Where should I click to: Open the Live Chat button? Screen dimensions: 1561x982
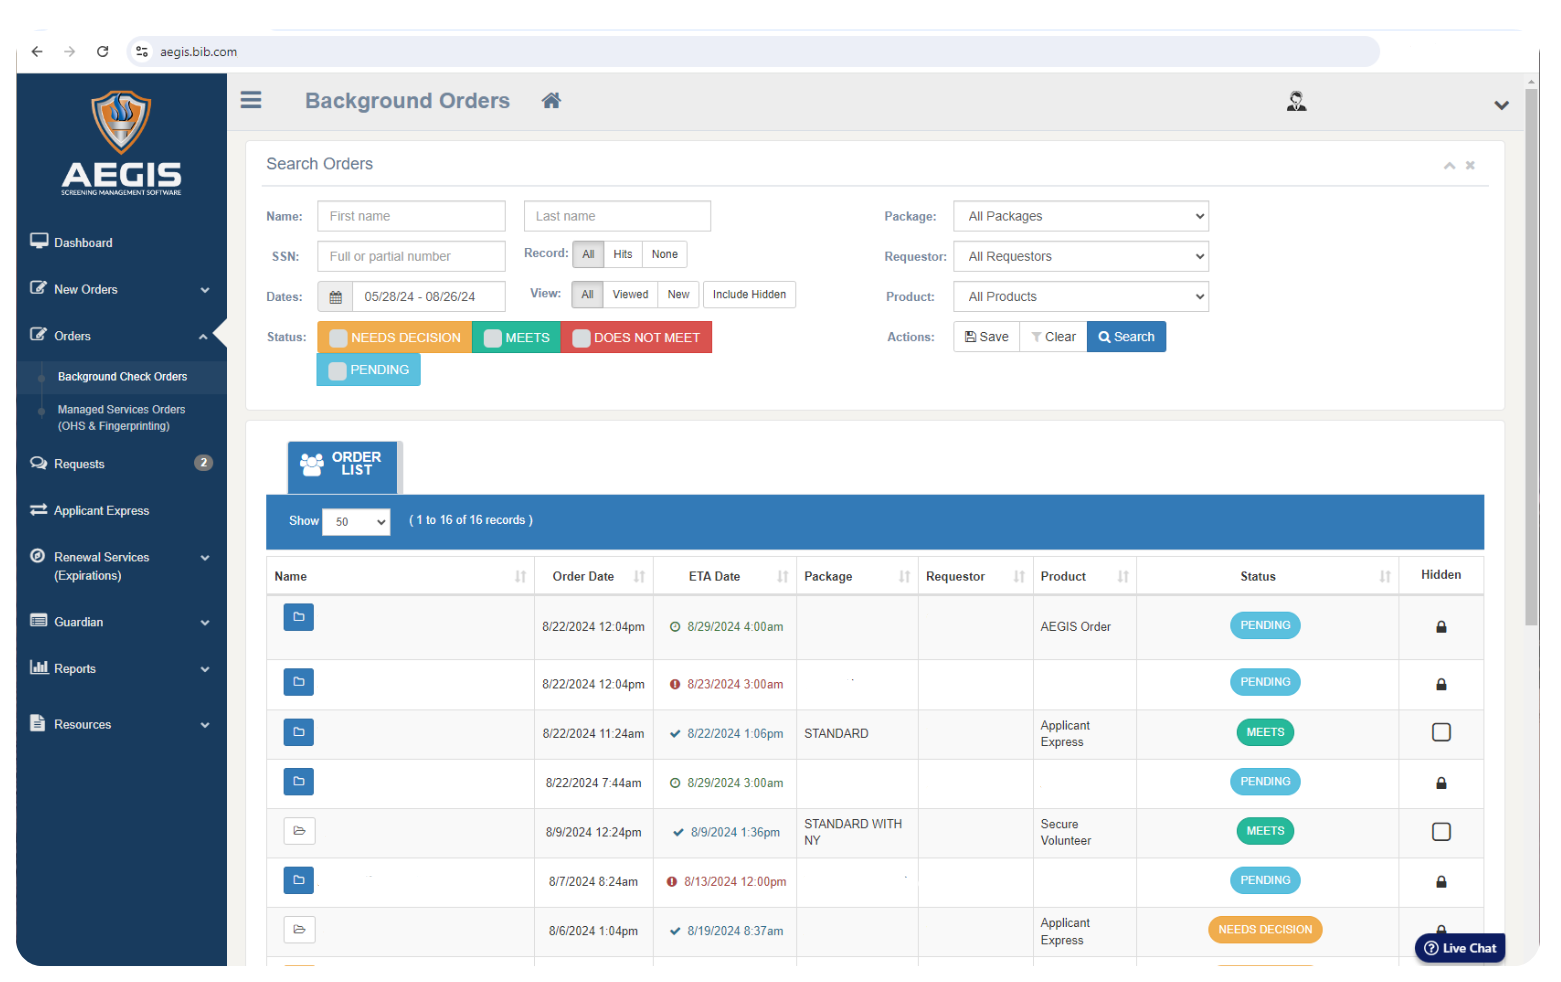1460,948
